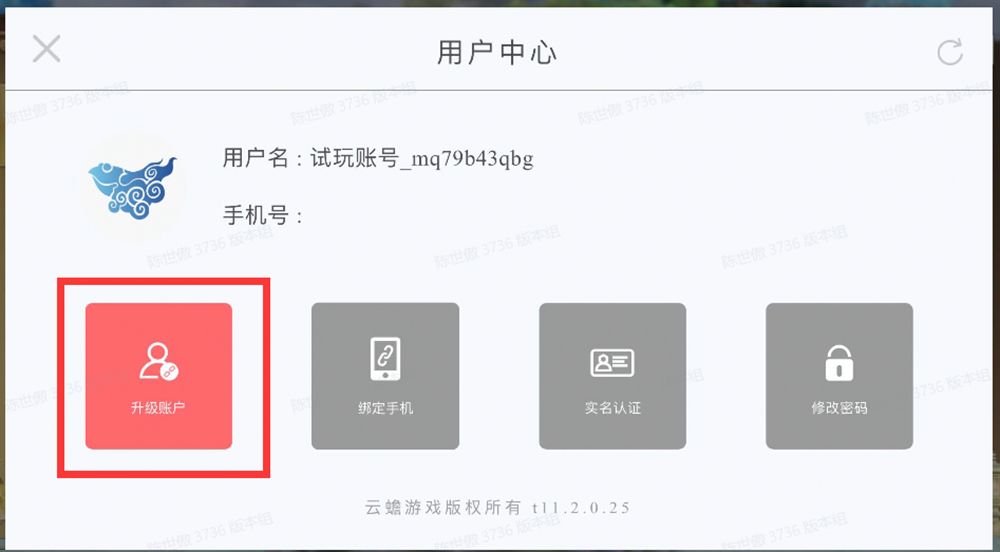Click the refresh arrow icon at top right
Image resolution: width=1000 pixels, height=552 pixels.
950,52
